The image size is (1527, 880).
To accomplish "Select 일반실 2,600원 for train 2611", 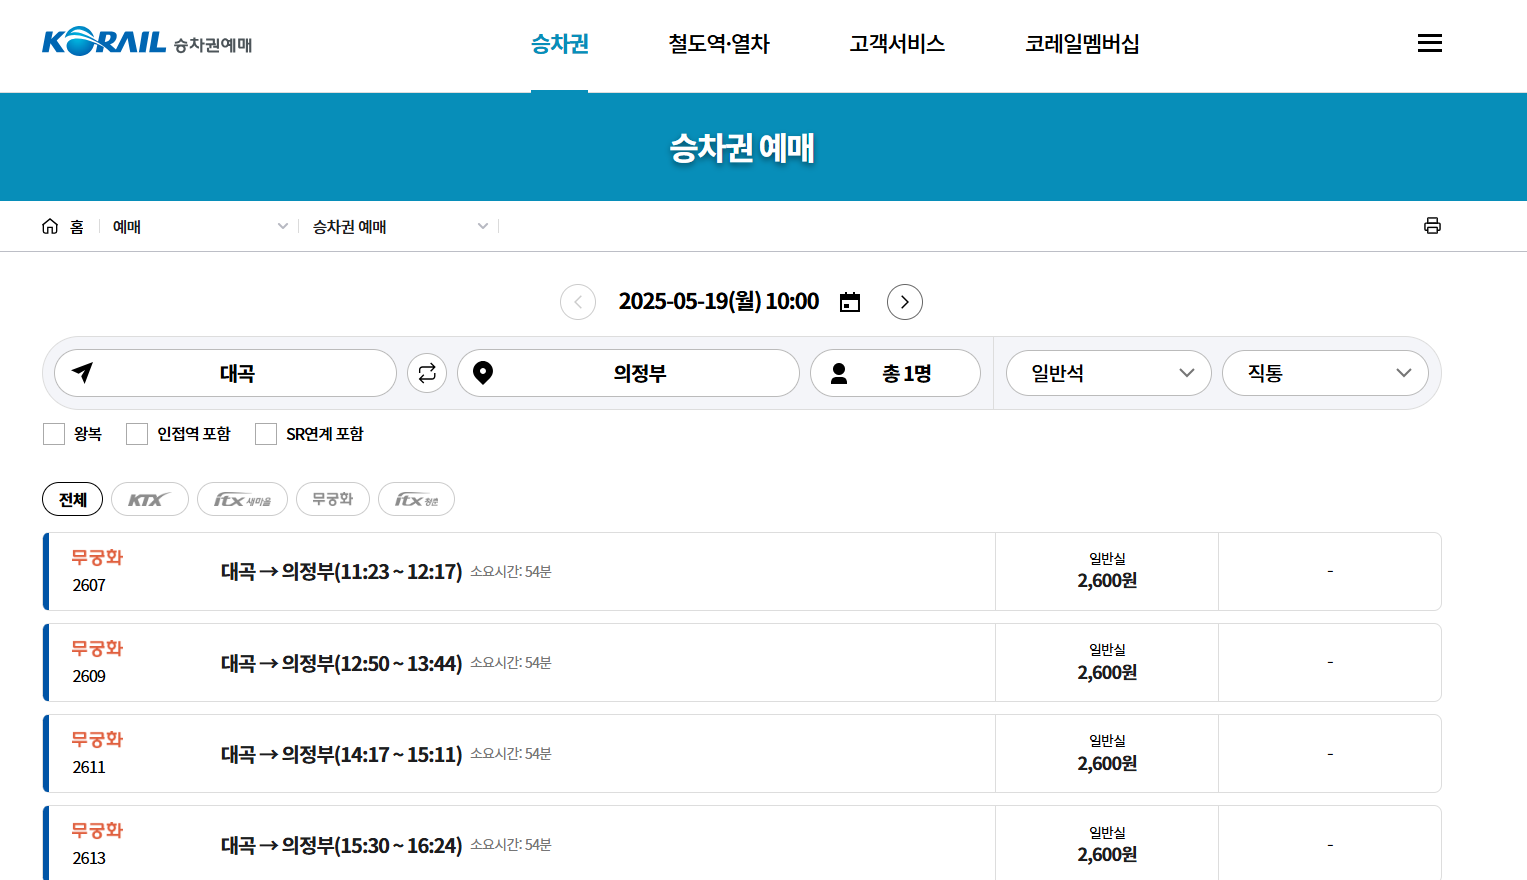I will [x=1107, y=754].
